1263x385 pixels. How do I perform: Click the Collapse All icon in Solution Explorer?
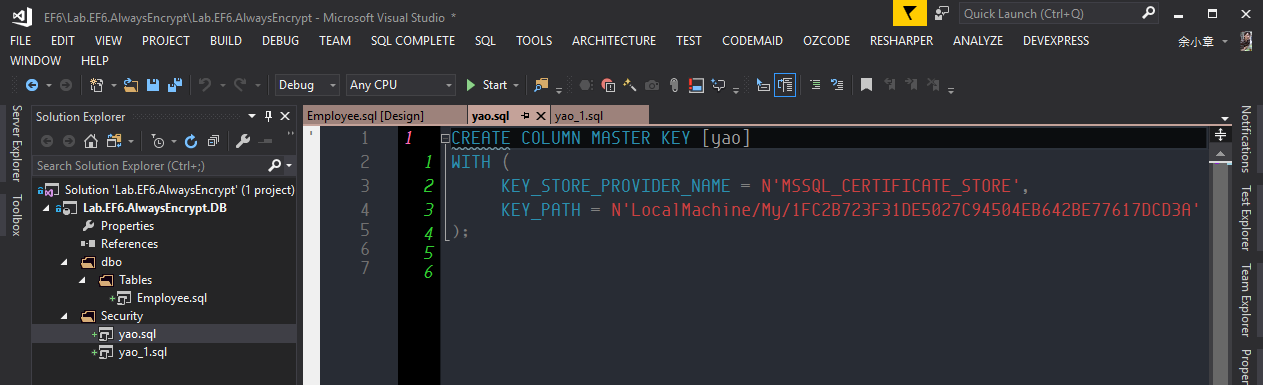point(213,141)
